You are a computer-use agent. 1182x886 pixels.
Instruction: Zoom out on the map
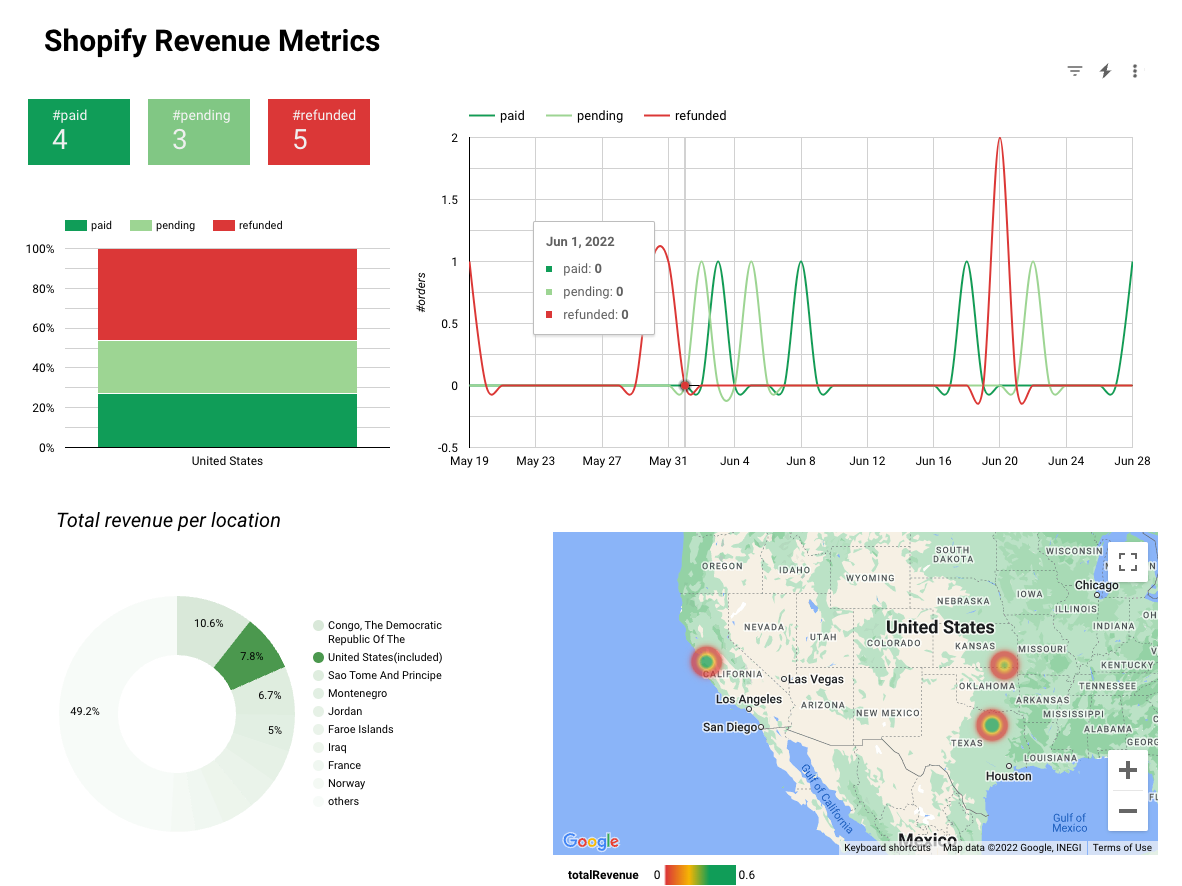[x=1128, y=811]
